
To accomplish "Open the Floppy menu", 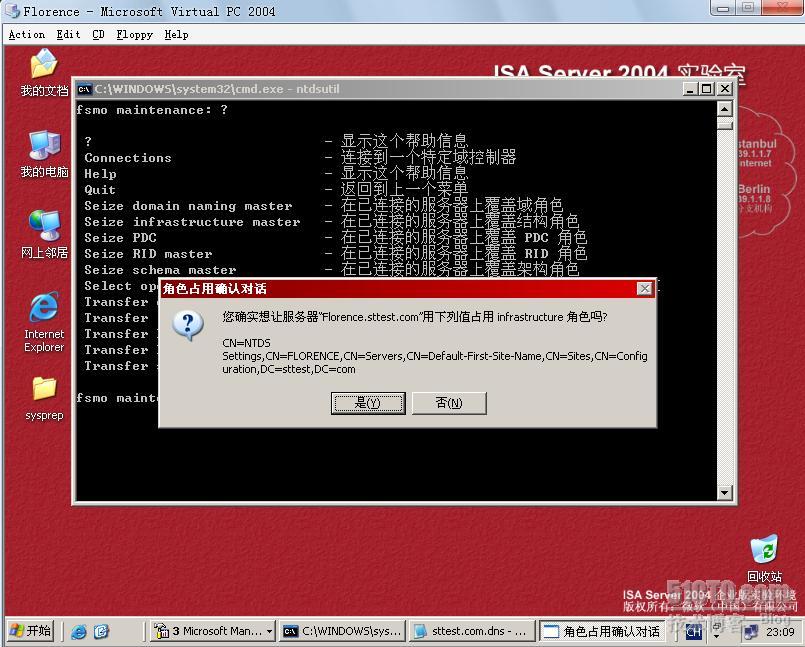I will click(x=135, y=34).
